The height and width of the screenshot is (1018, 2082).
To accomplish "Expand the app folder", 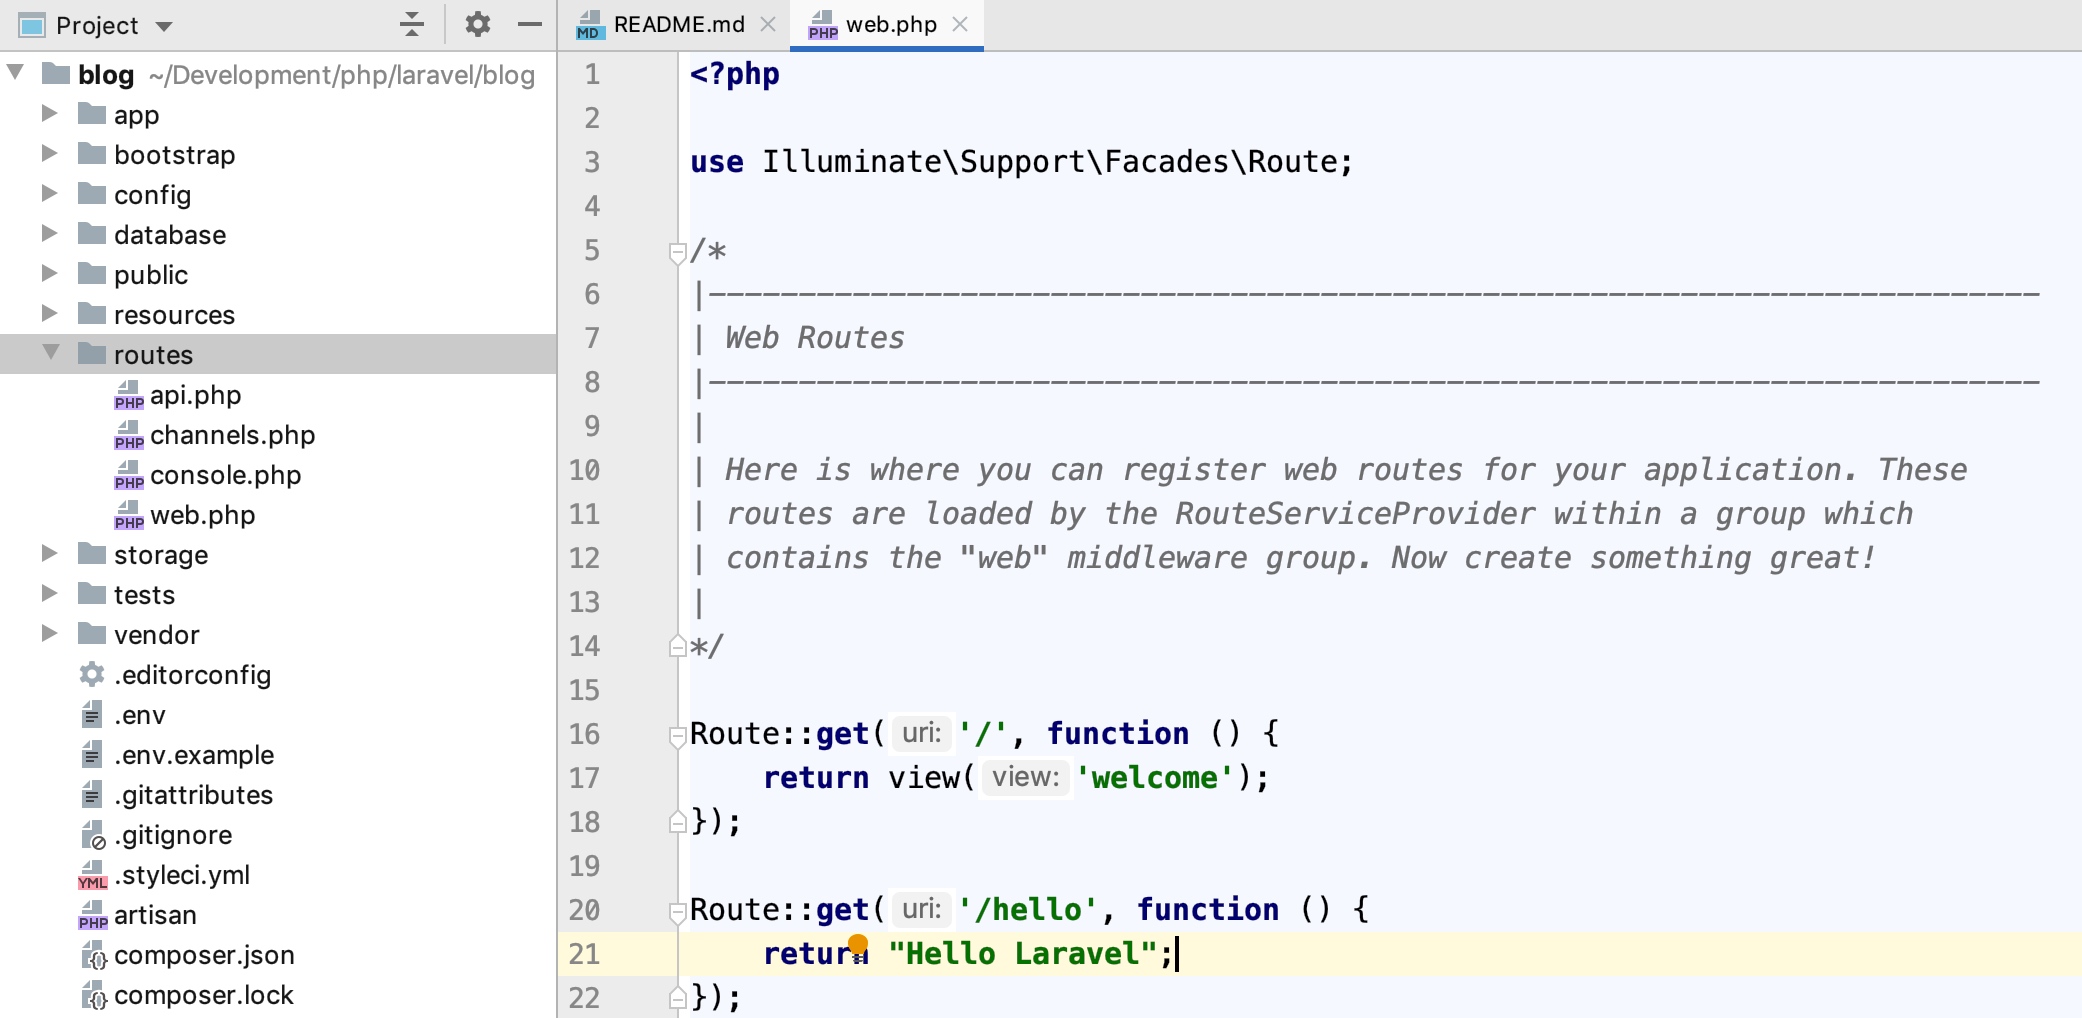I will (49, 113).
